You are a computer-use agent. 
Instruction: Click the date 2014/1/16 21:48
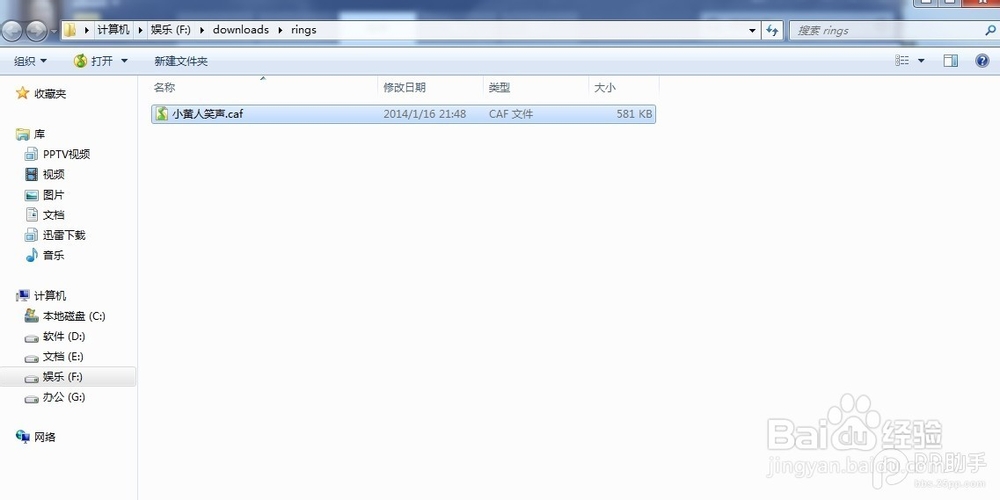425,114
